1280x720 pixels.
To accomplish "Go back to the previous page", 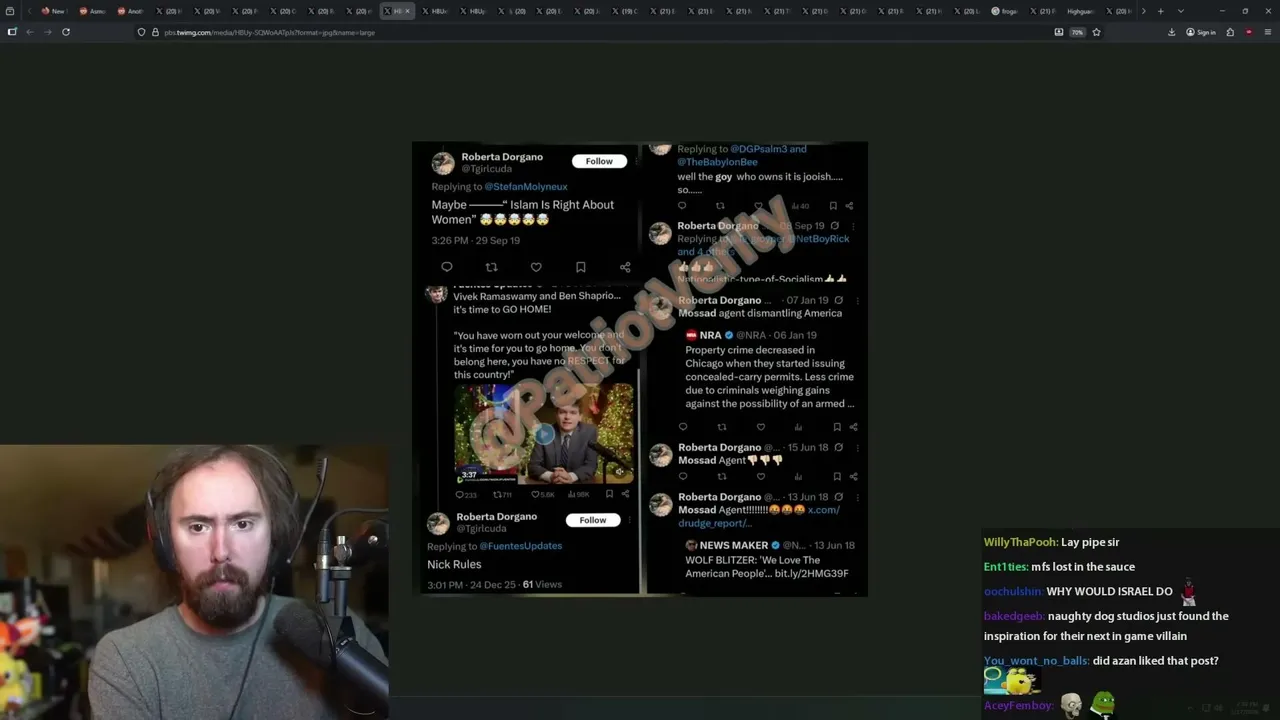I will pos(29,32).
